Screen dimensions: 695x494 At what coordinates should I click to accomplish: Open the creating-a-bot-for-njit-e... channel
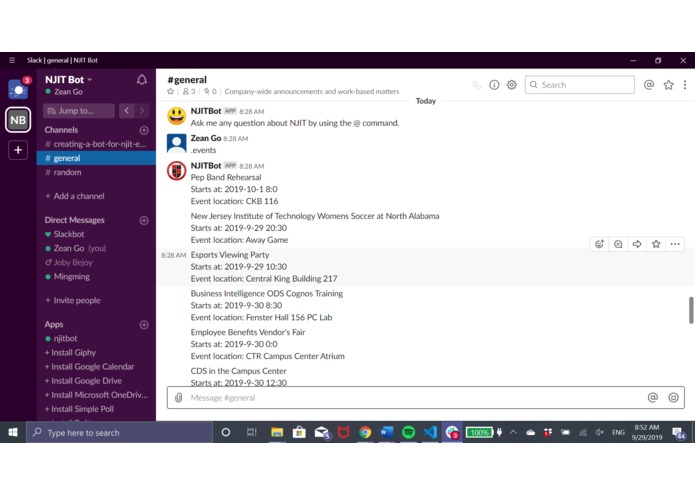tap(96, 144)
